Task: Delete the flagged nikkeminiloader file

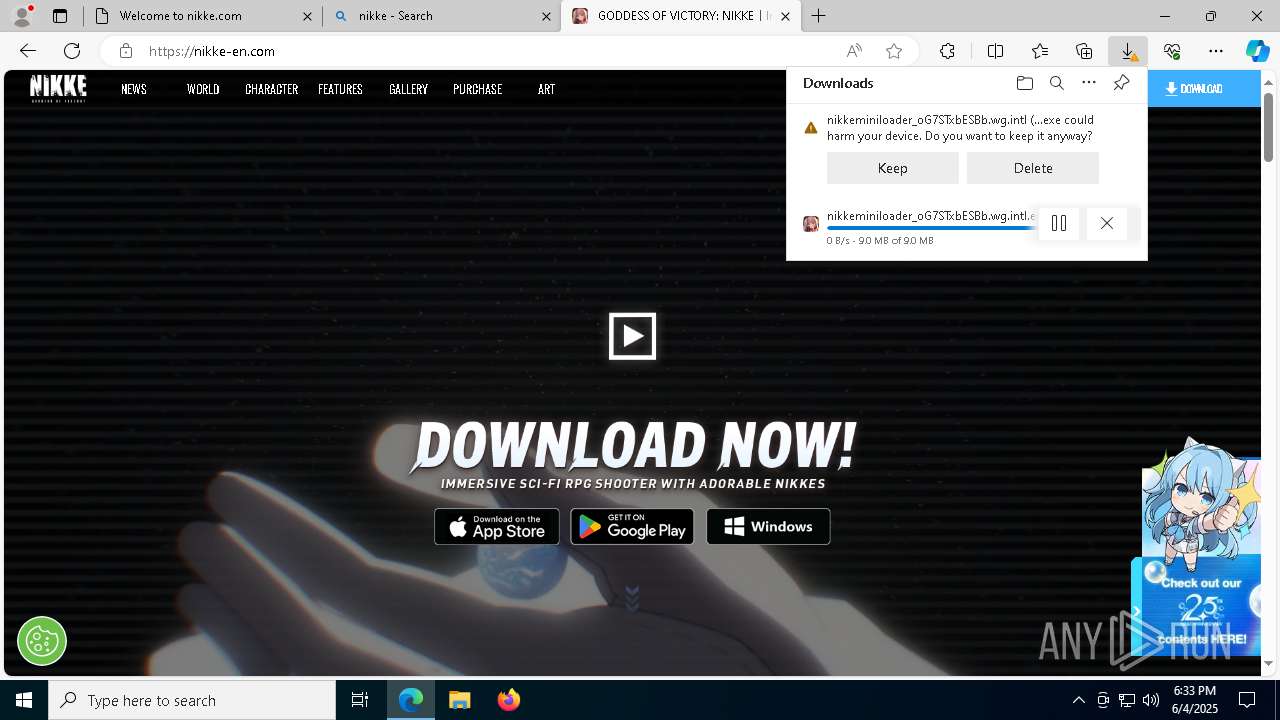Action: pyautogui.click(x=1033, y=168)
